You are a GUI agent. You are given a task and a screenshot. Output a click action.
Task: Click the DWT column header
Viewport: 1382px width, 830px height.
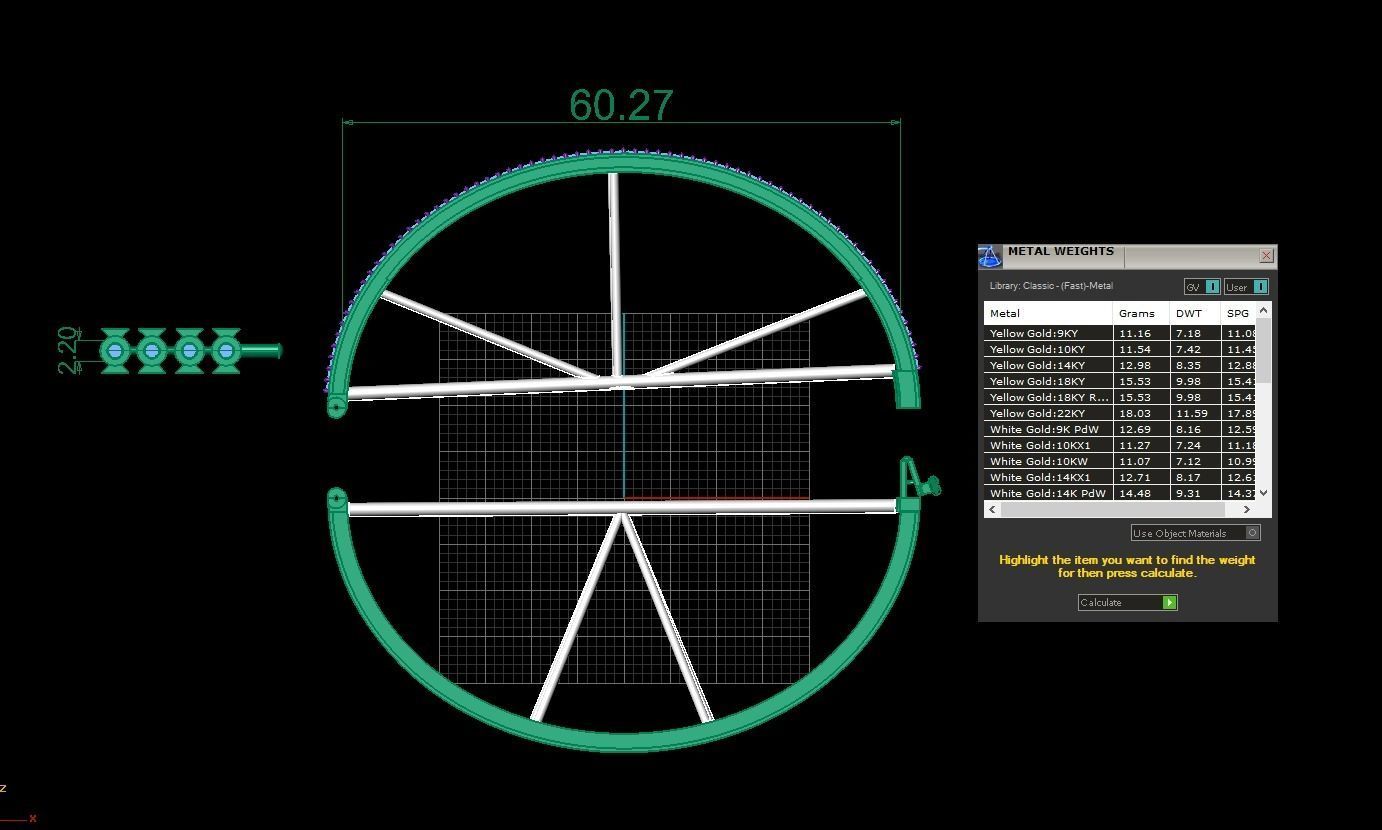(1195, 313)
